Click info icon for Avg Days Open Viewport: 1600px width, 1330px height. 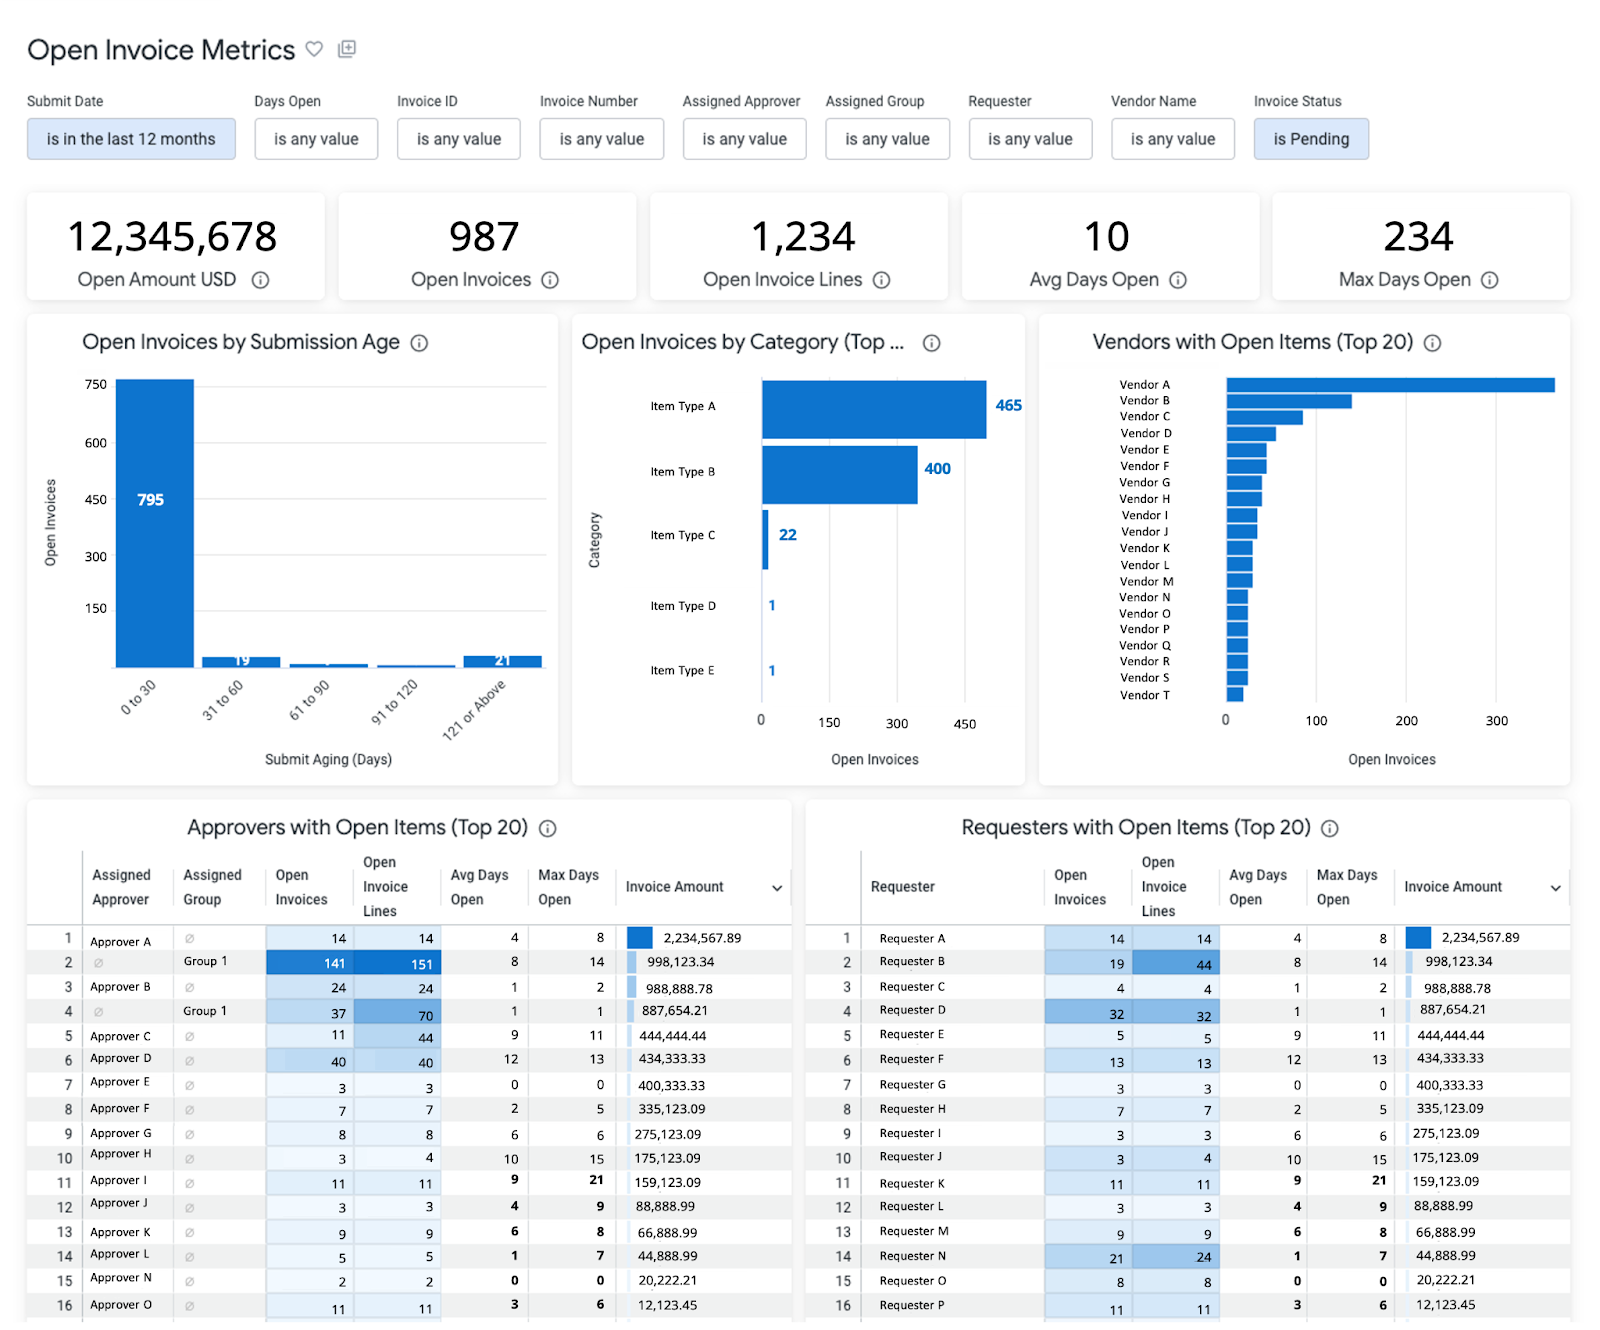click(1178, 280)
